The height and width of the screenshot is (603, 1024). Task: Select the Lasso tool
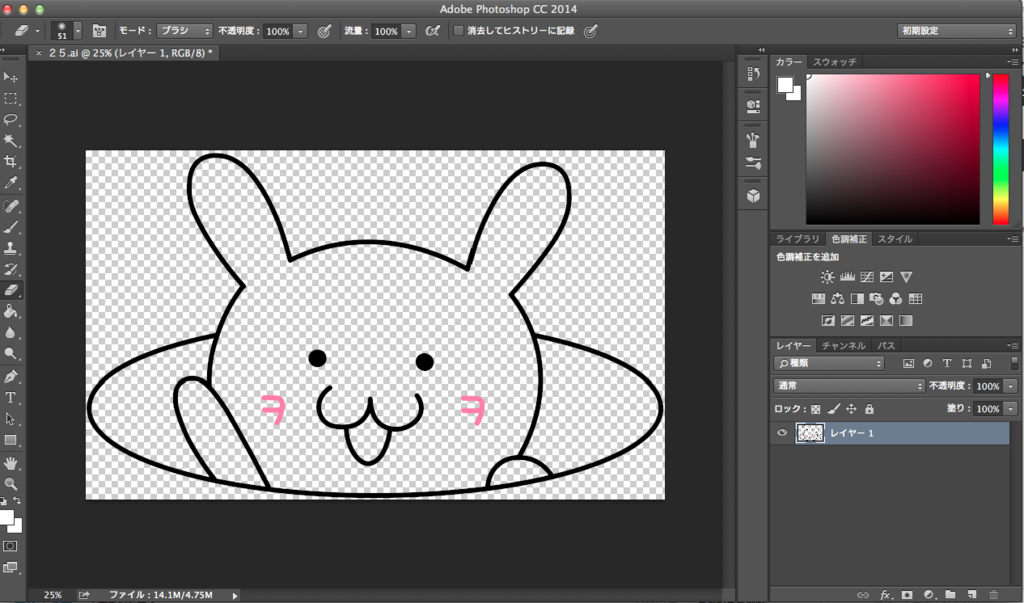pyautogui.click(x=11, y=119)
